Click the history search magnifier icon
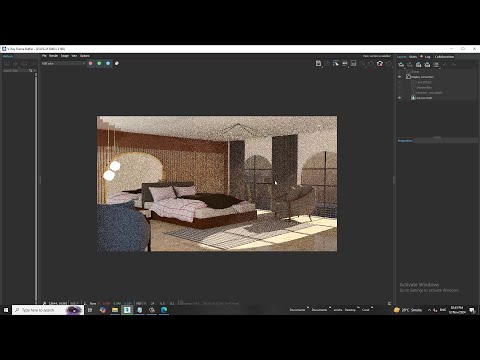Image resolution: width=480 pixels, height=360 pixels. coord(31,71)
